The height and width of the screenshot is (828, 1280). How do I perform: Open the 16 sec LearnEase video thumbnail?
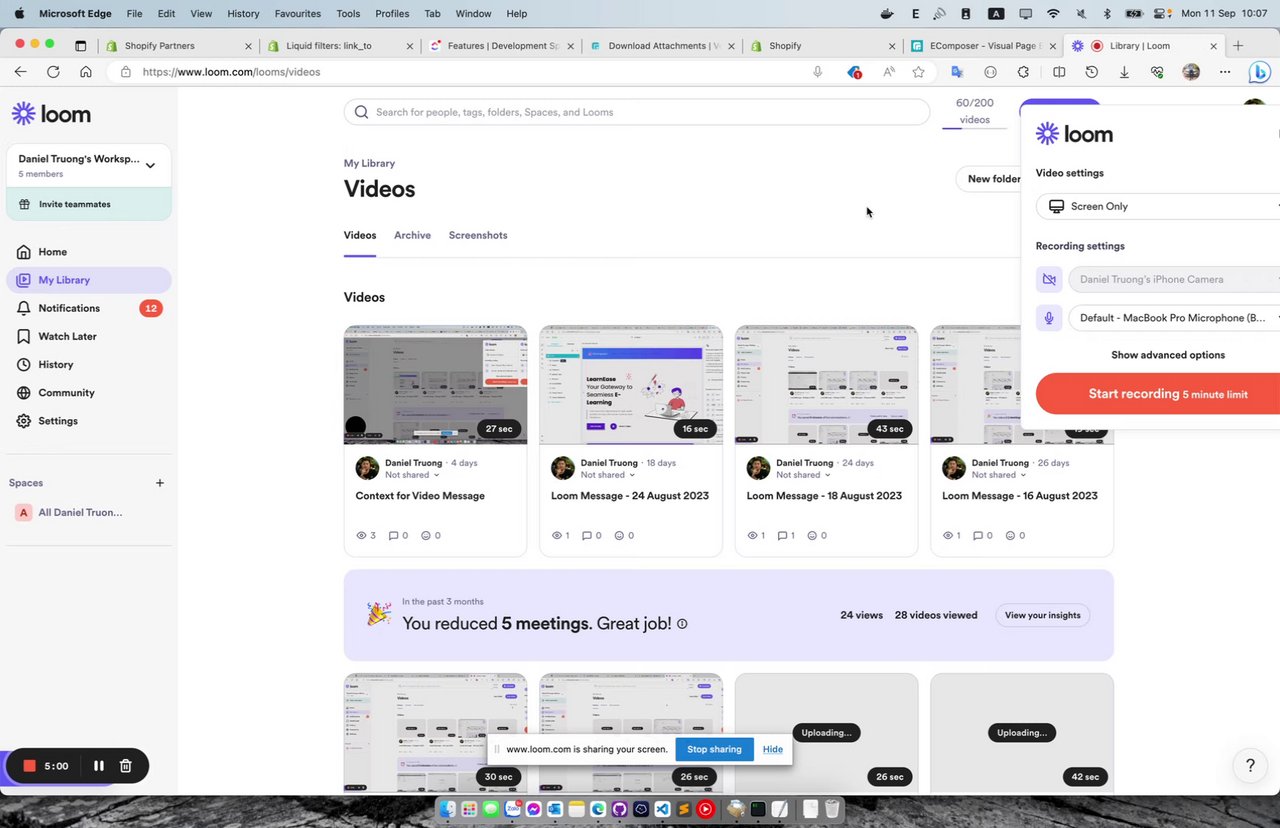[x=631, y=384]
